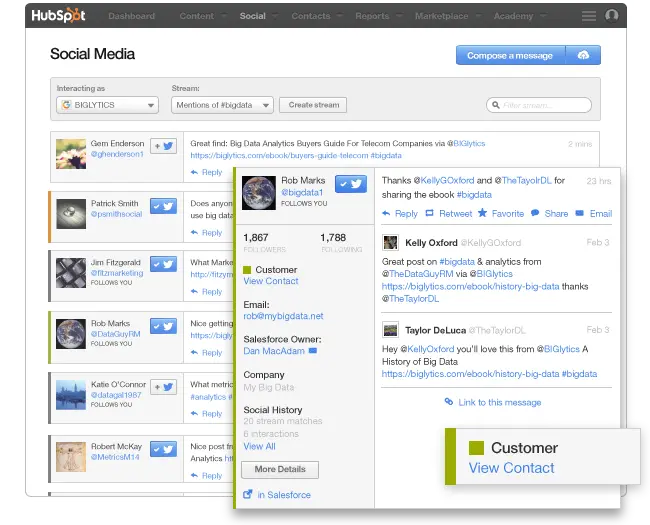Image resolution: width=650 pixels, height=525 pixels.
Task: Click the search magnifier in filter stream
Action: (x=495, y=105)
